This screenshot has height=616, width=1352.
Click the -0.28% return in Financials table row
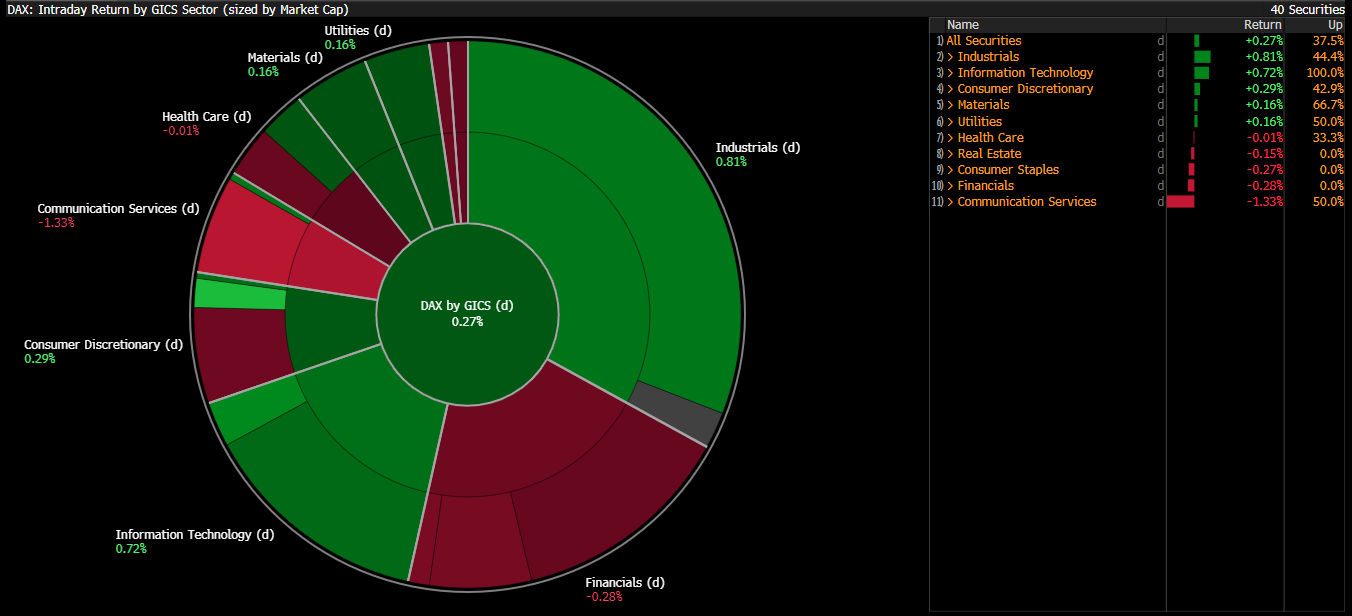tap(1264, 186)
